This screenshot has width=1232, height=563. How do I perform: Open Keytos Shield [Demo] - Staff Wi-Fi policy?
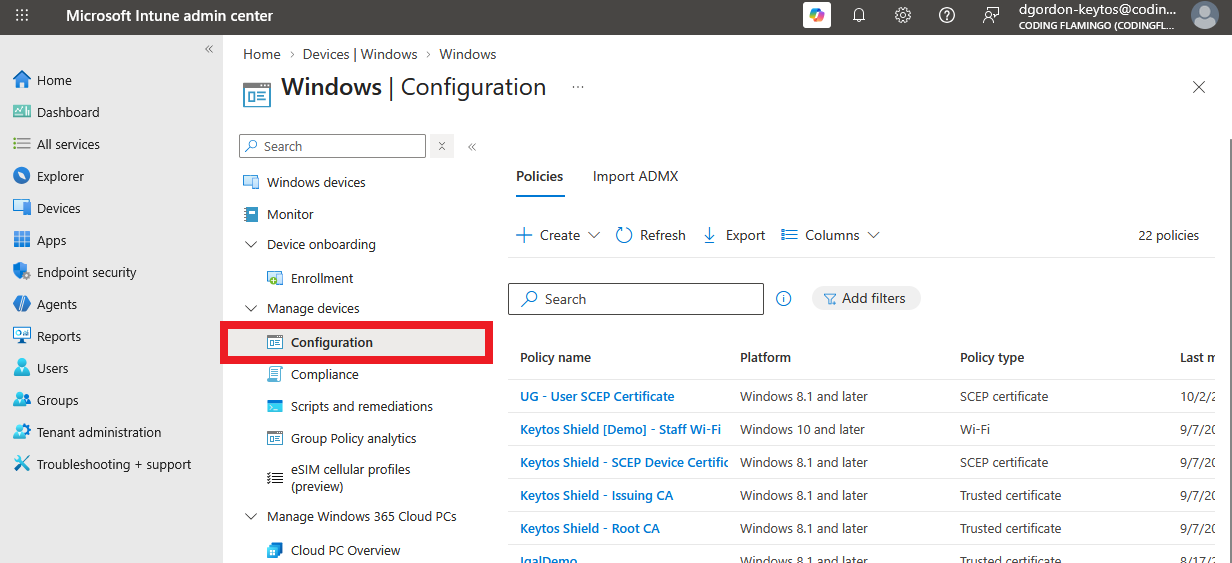[x=620, y=429]
